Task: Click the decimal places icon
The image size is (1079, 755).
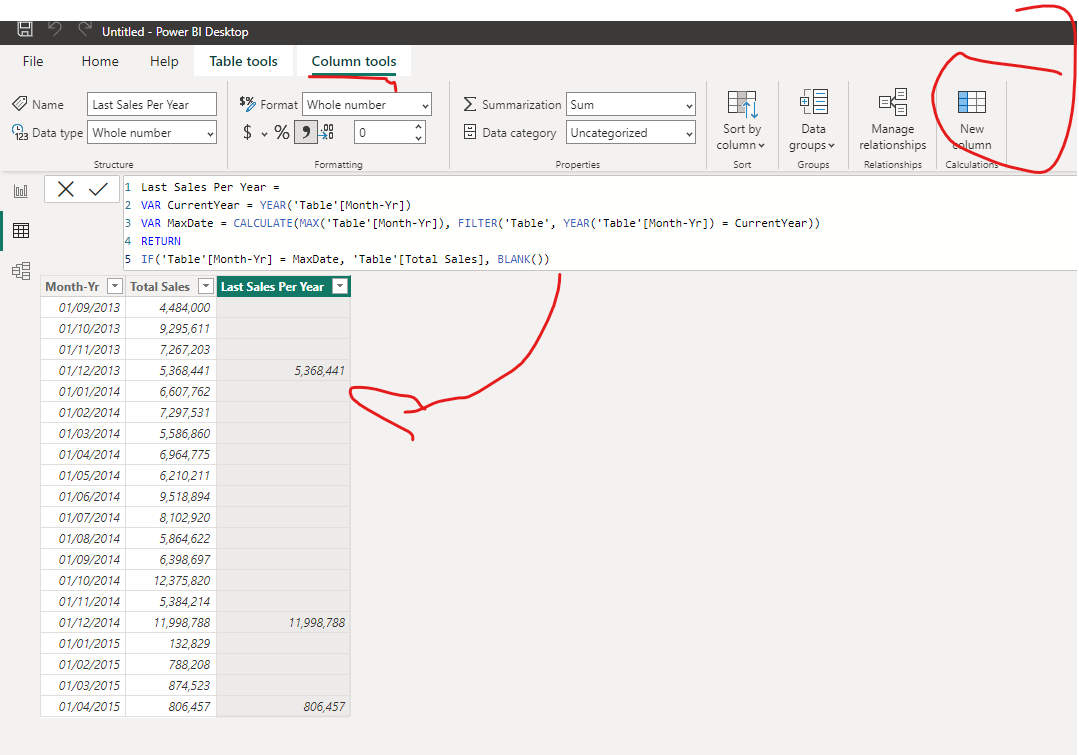Action: pyautogui.click(x=327, y=132)
